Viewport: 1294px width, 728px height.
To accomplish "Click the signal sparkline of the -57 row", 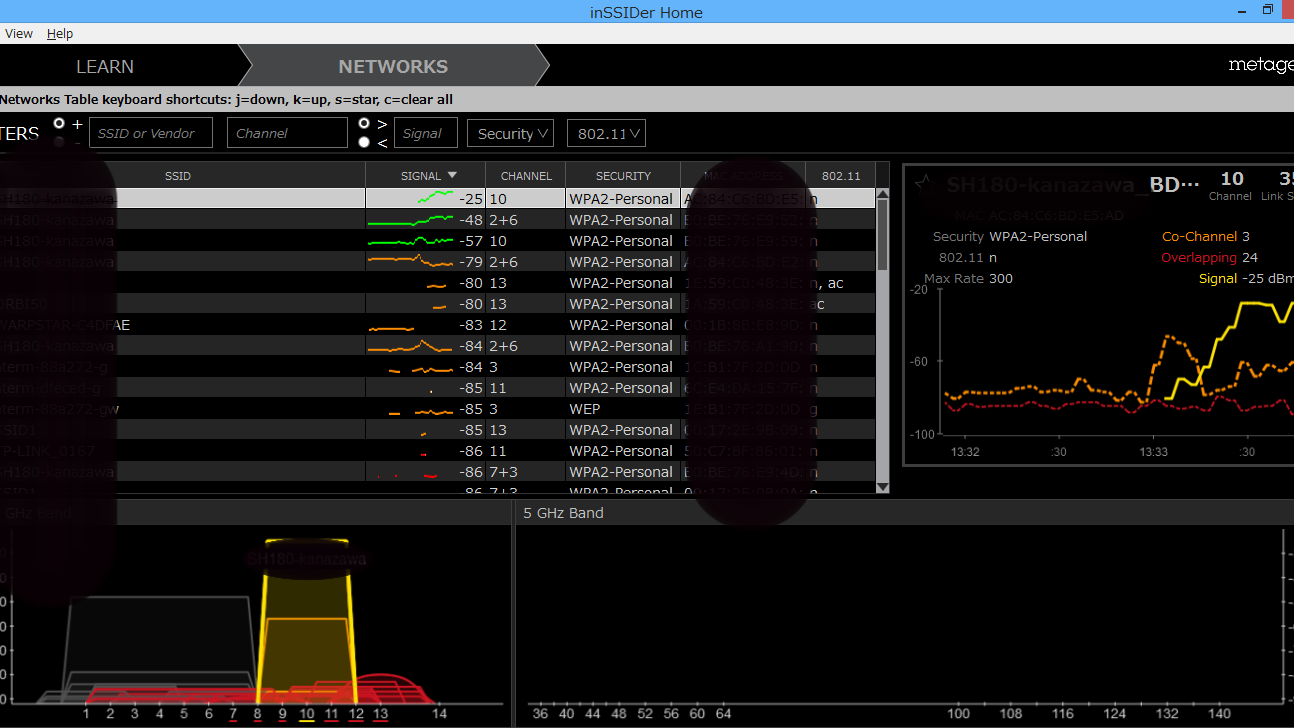I will point(411,241).
